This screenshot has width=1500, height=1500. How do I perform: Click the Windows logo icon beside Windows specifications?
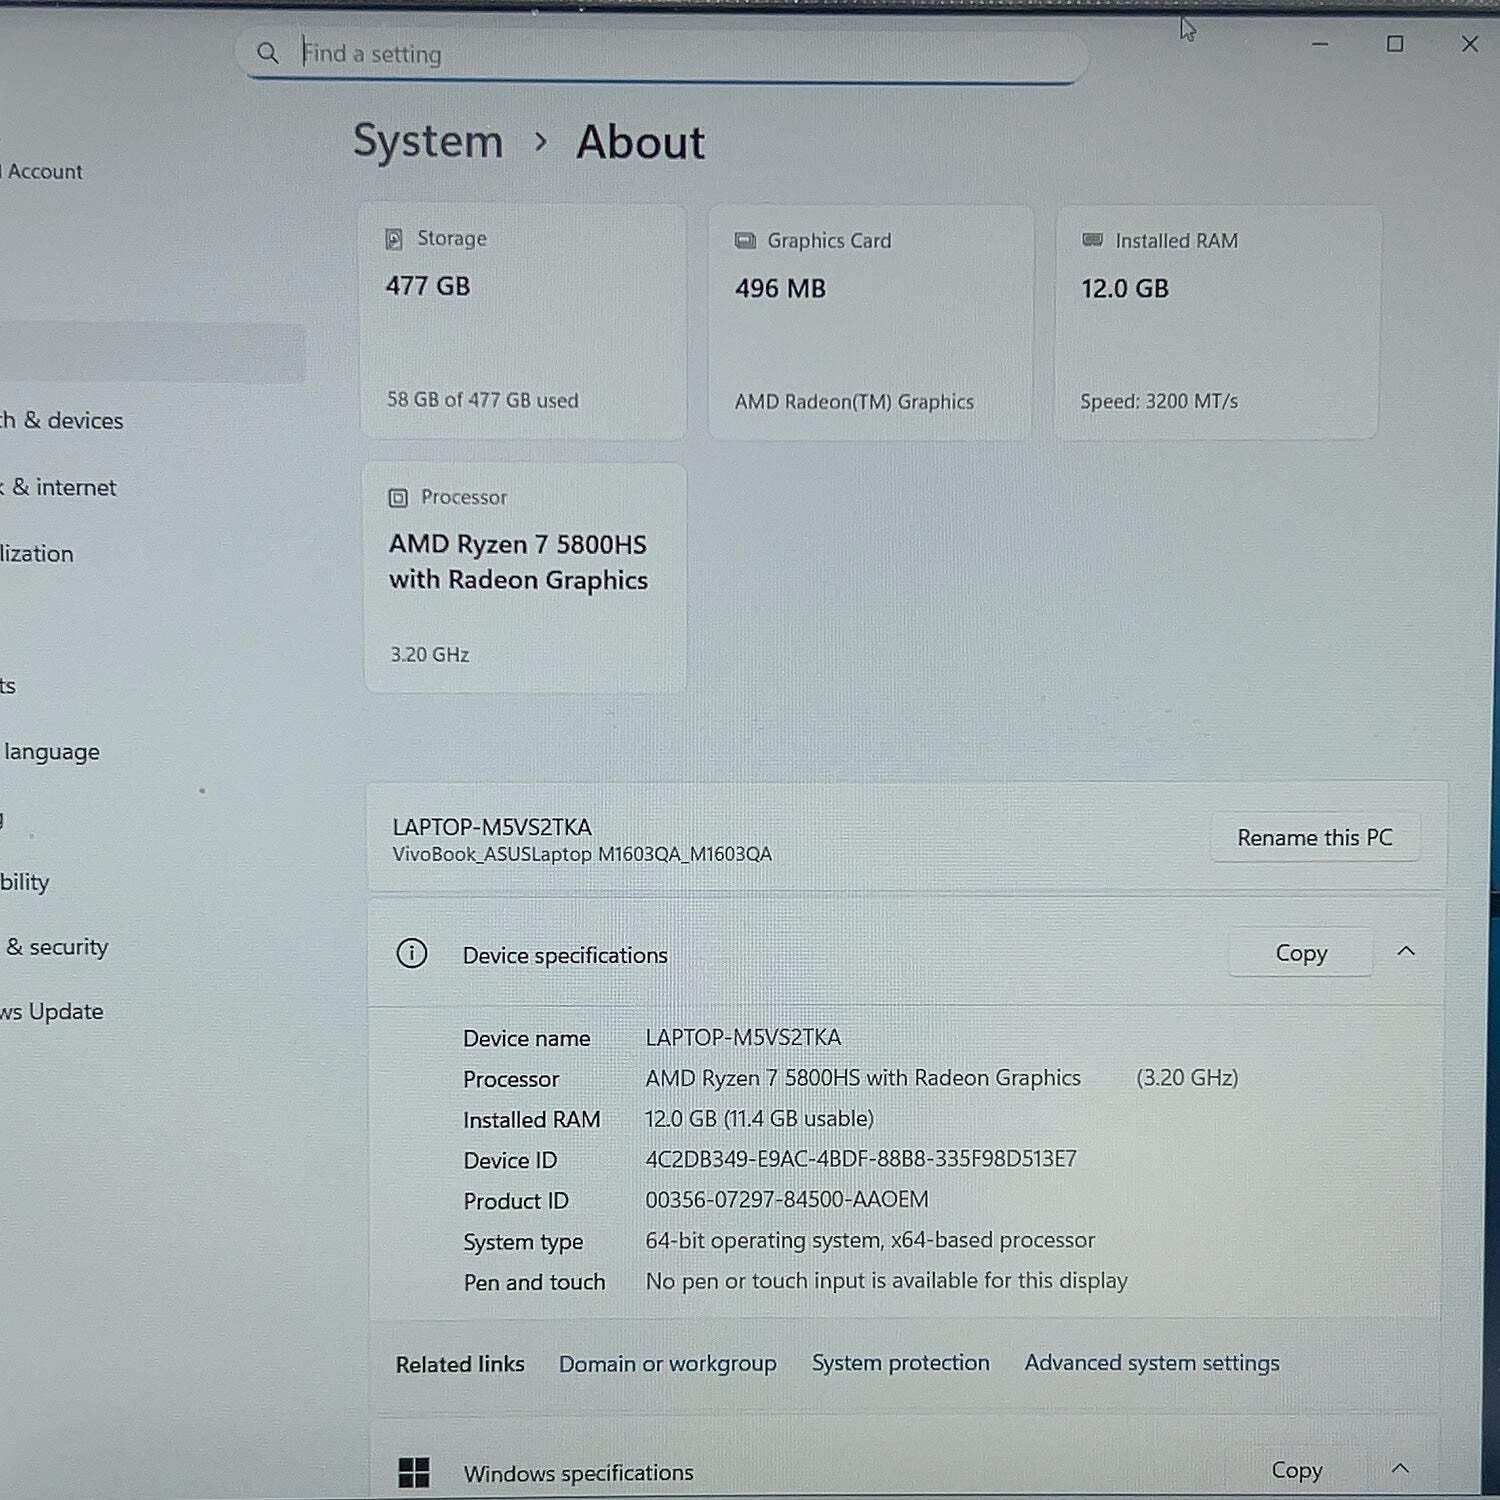[413, 1472]
